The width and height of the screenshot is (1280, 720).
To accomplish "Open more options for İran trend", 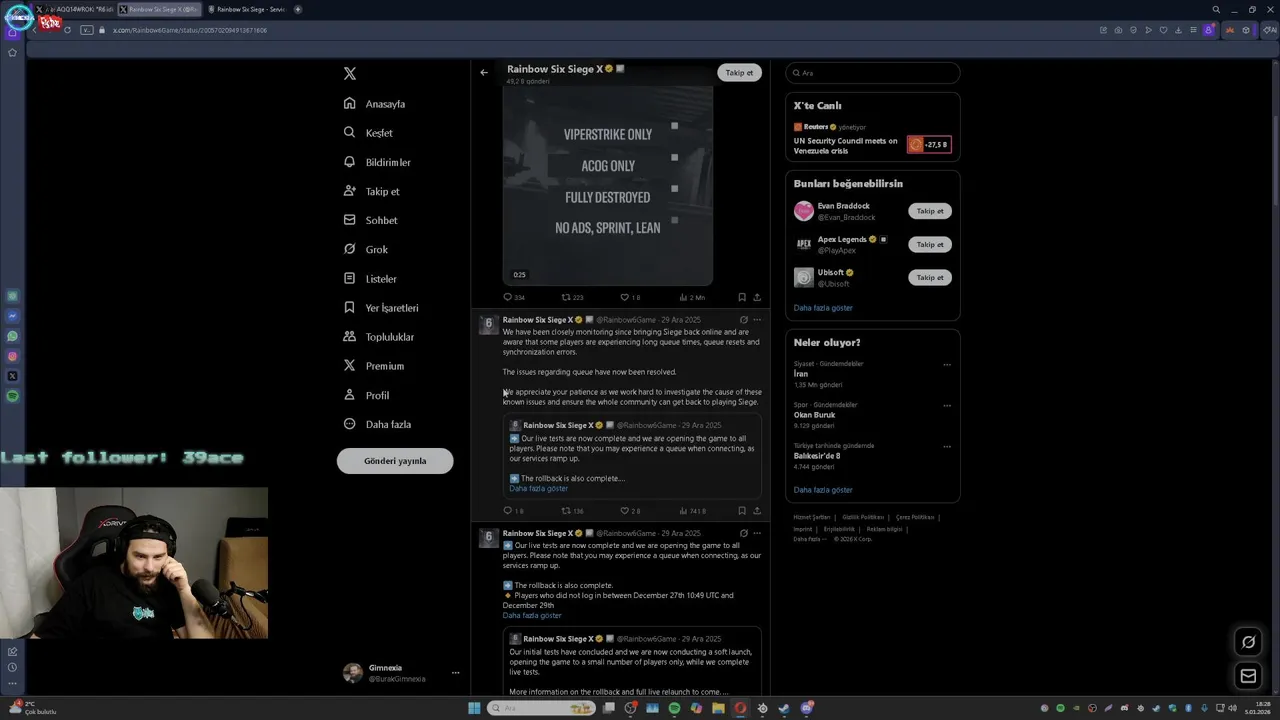I will coord(947,365).
